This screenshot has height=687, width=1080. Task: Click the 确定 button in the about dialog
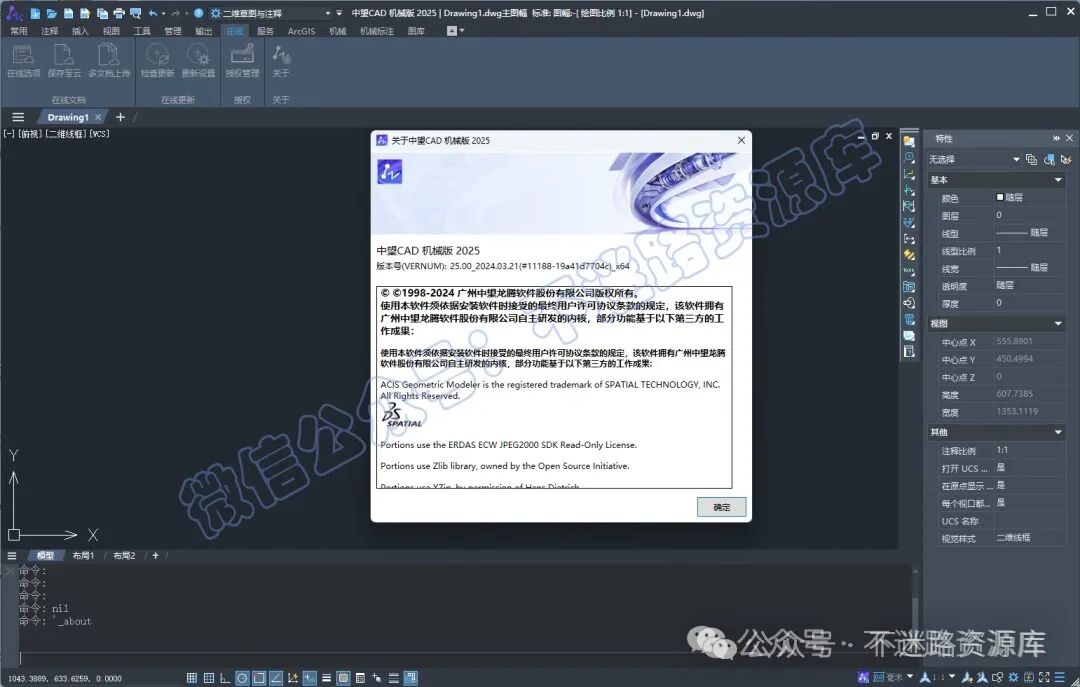(721, 507)
